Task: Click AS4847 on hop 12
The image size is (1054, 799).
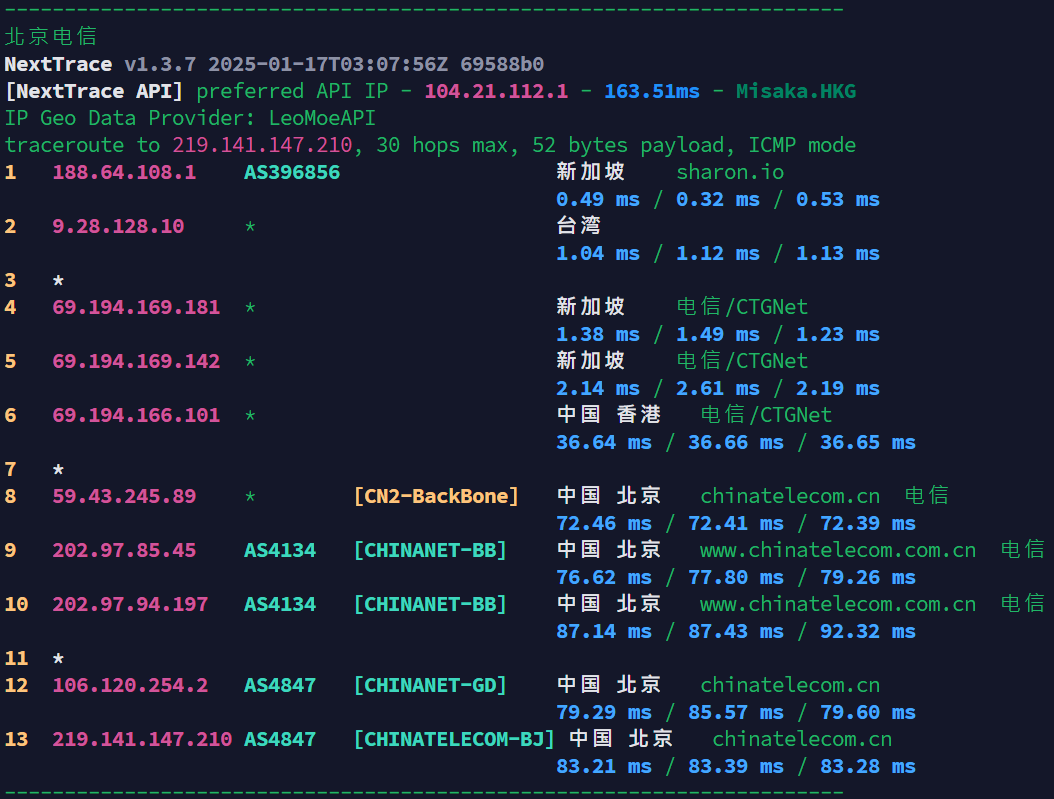Action: (x=280, y=685)
